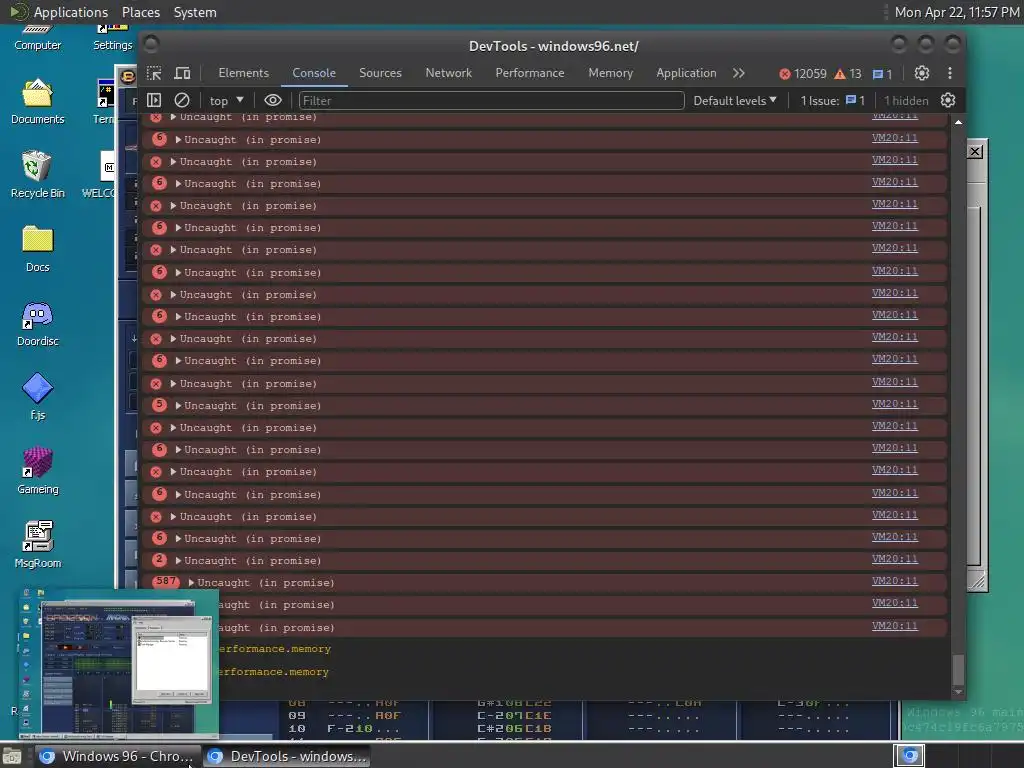Click the 1 Issue link
The image size is (1024, 768).
833,101
